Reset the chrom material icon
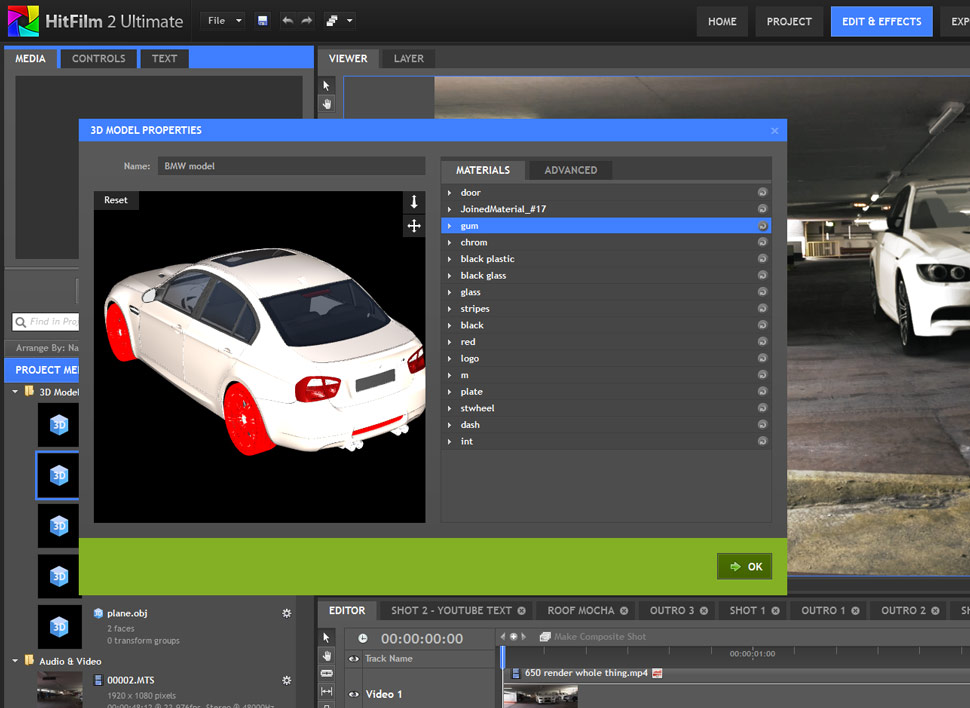Viewport: 970px width, 708px height. click(x=762, y=243)
